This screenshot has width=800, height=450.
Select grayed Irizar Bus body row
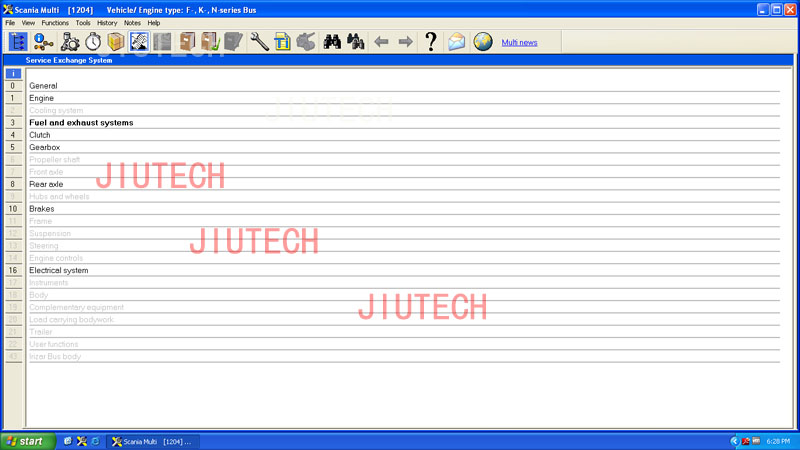point(404,356)
